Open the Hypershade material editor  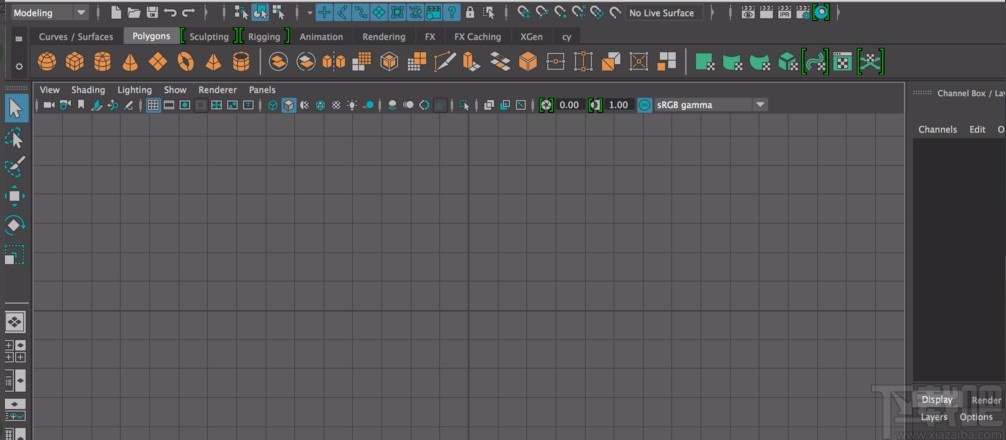[821, 12]
